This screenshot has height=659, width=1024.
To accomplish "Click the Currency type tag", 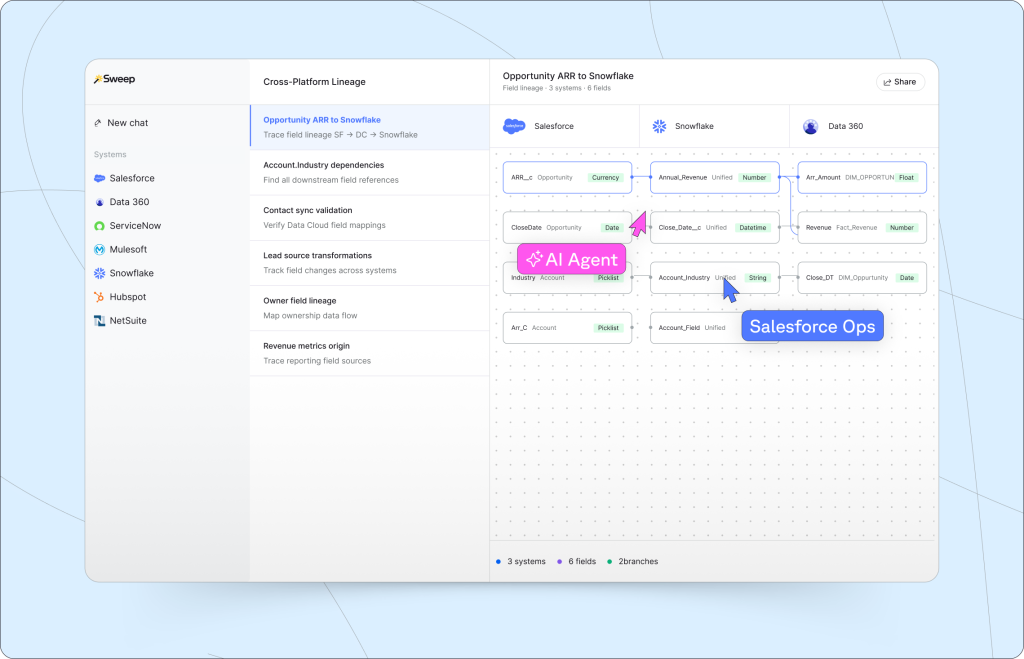I will (x=605, y=178).
